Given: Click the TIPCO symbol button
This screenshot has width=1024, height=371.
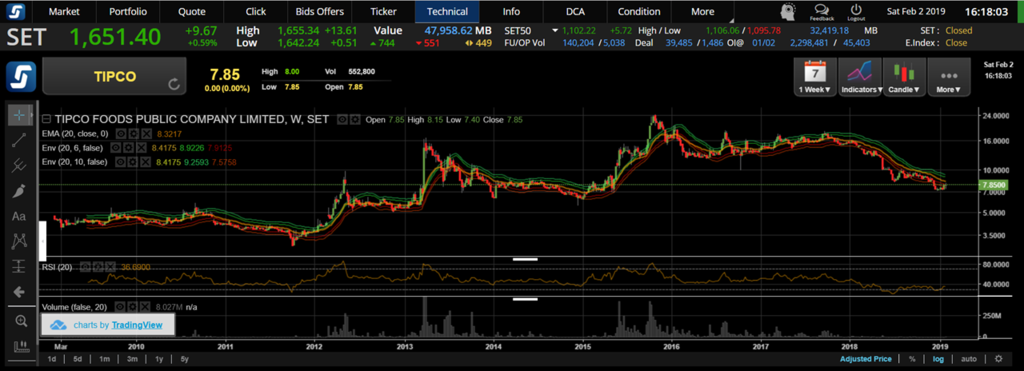Looking at the screenshot, I should [x=114, y=76].
